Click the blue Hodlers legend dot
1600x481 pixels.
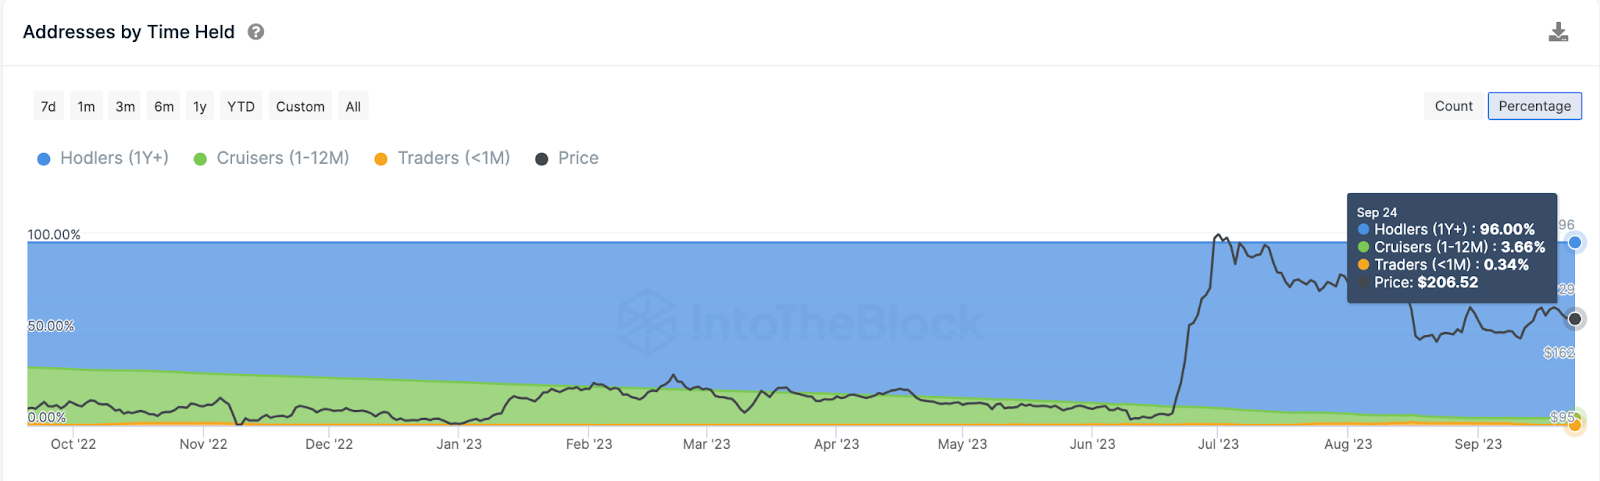click(x=44, y=159)
